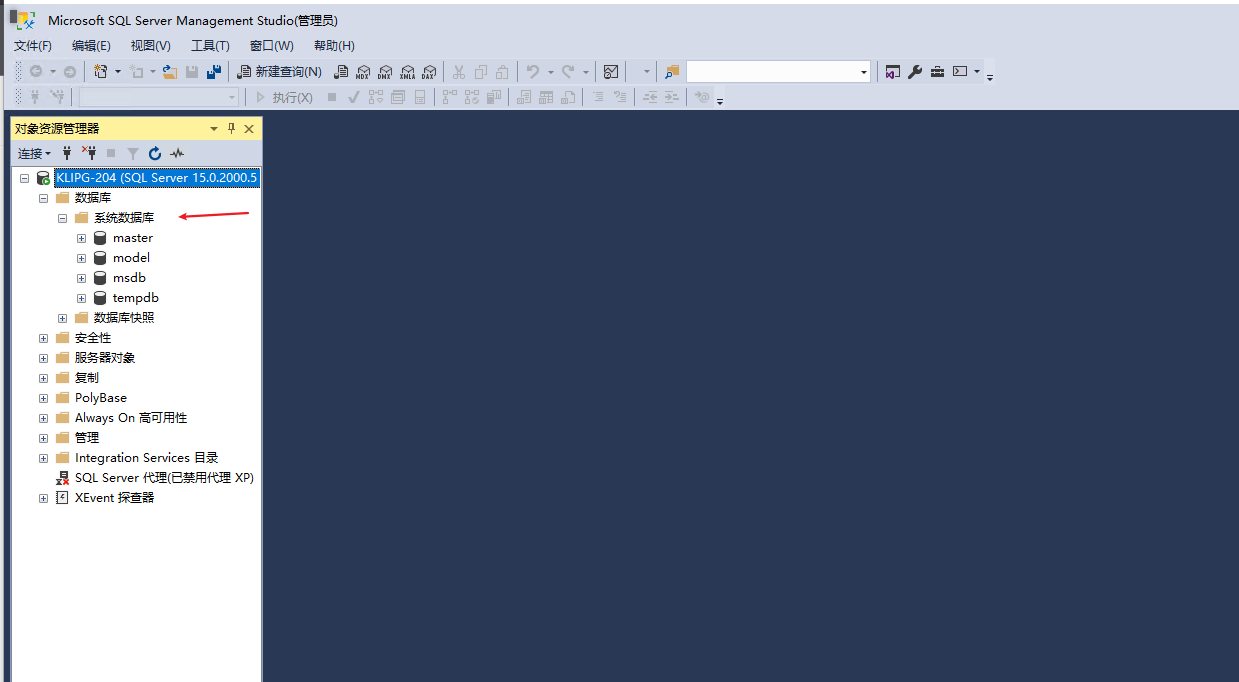The image size is (1239, 682).
Task: Click the Activity Monitor icon in toolbar
Action: (610, 72)
